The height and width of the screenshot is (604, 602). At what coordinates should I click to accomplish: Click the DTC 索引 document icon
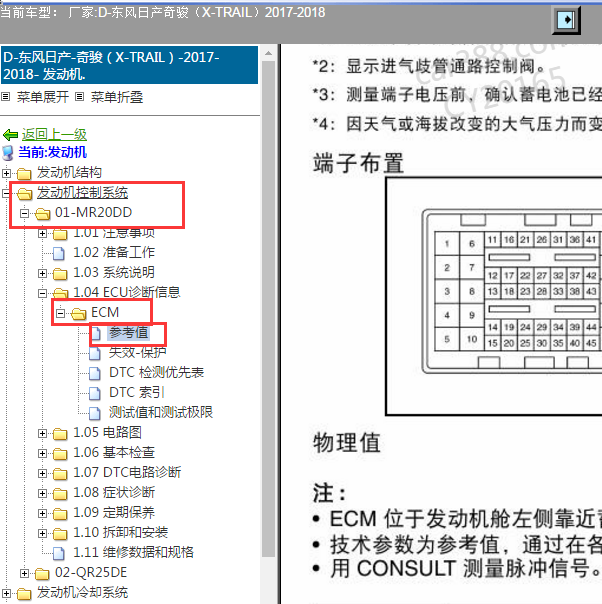(x=95, y=394)
